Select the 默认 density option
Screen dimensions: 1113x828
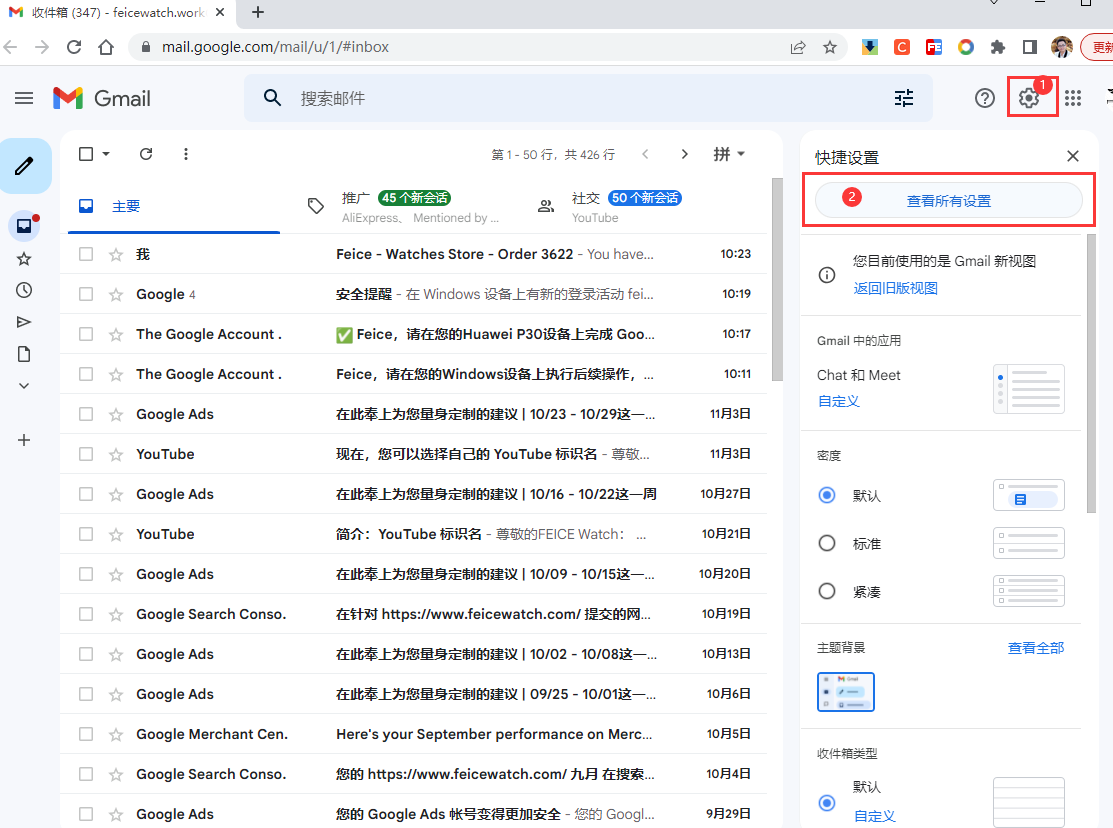coord(827,495)
